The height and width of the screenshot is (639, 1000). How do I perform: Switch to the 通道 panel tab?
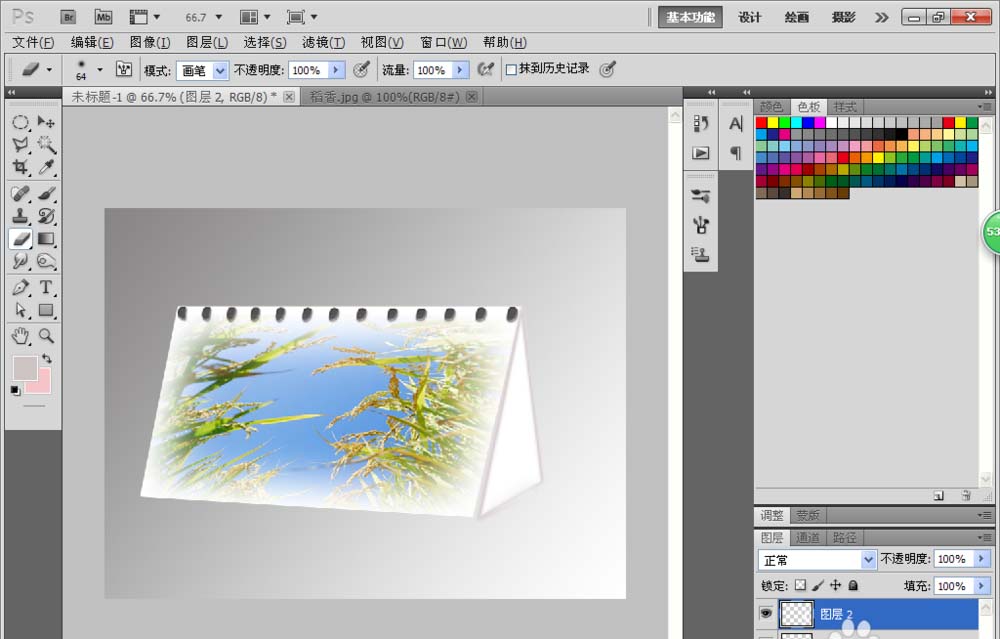coord(807,538)
